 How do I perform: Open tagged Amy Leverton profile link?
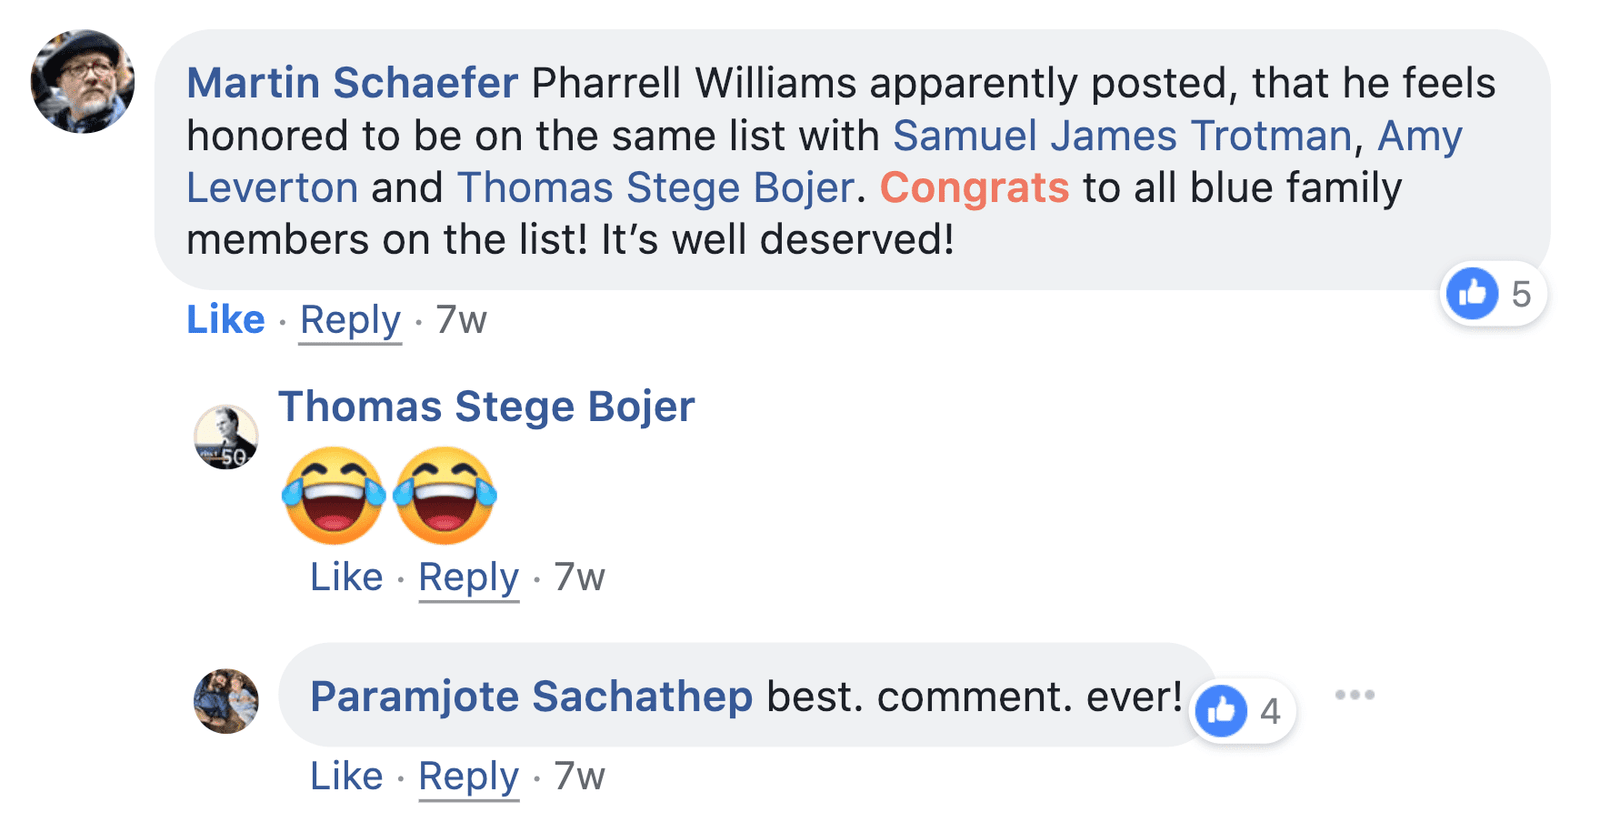[1418, 136]
